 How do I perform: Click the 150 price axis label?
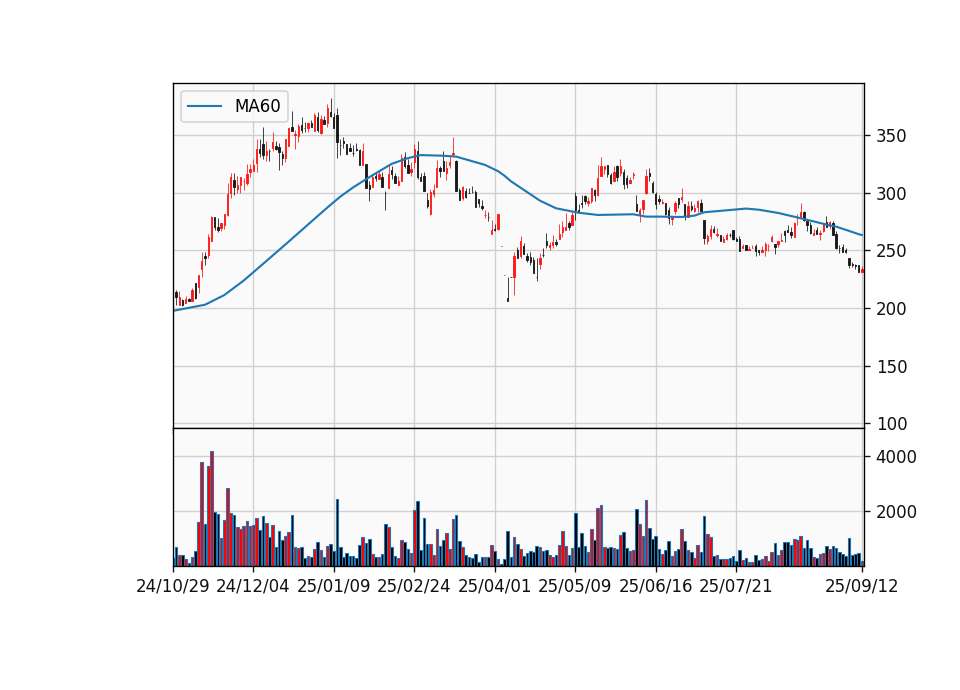891,367
